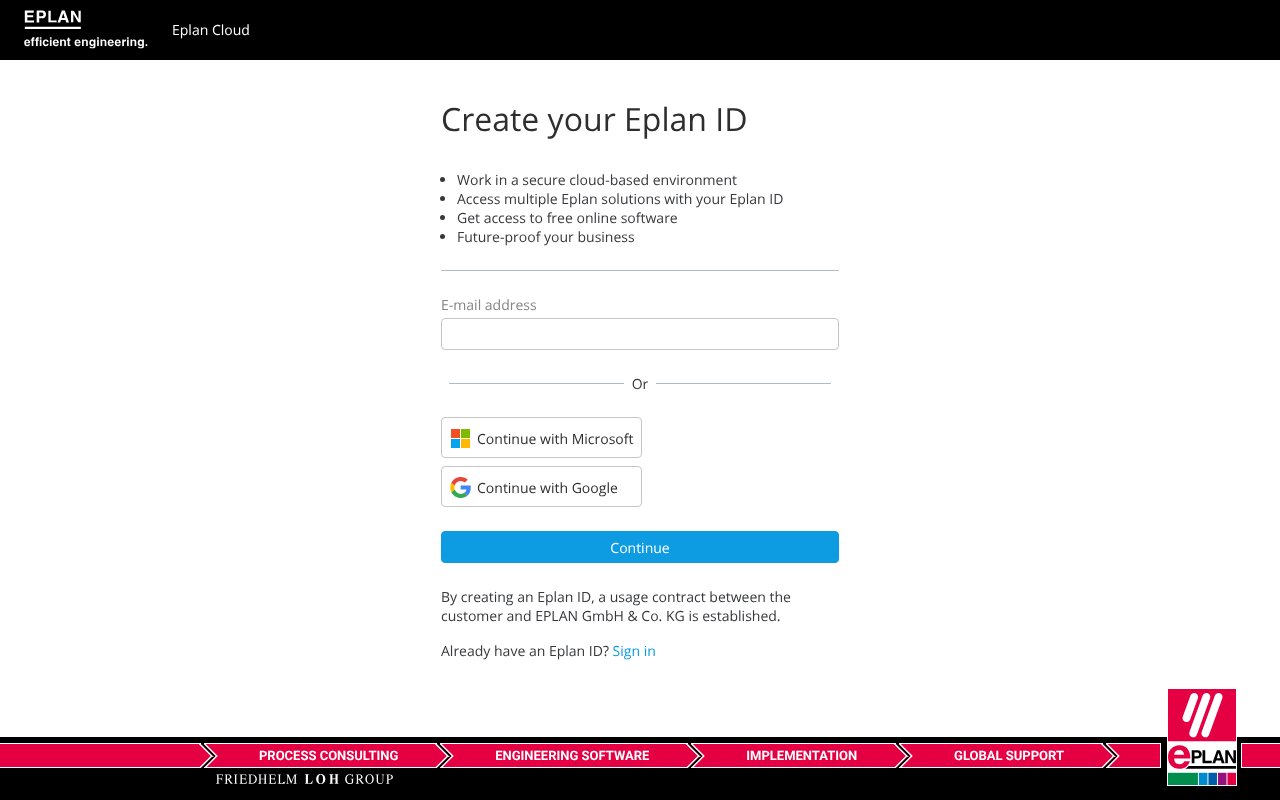Select the Google logo icon
The height and width of the screenshot is (800, 1280).
460,487
